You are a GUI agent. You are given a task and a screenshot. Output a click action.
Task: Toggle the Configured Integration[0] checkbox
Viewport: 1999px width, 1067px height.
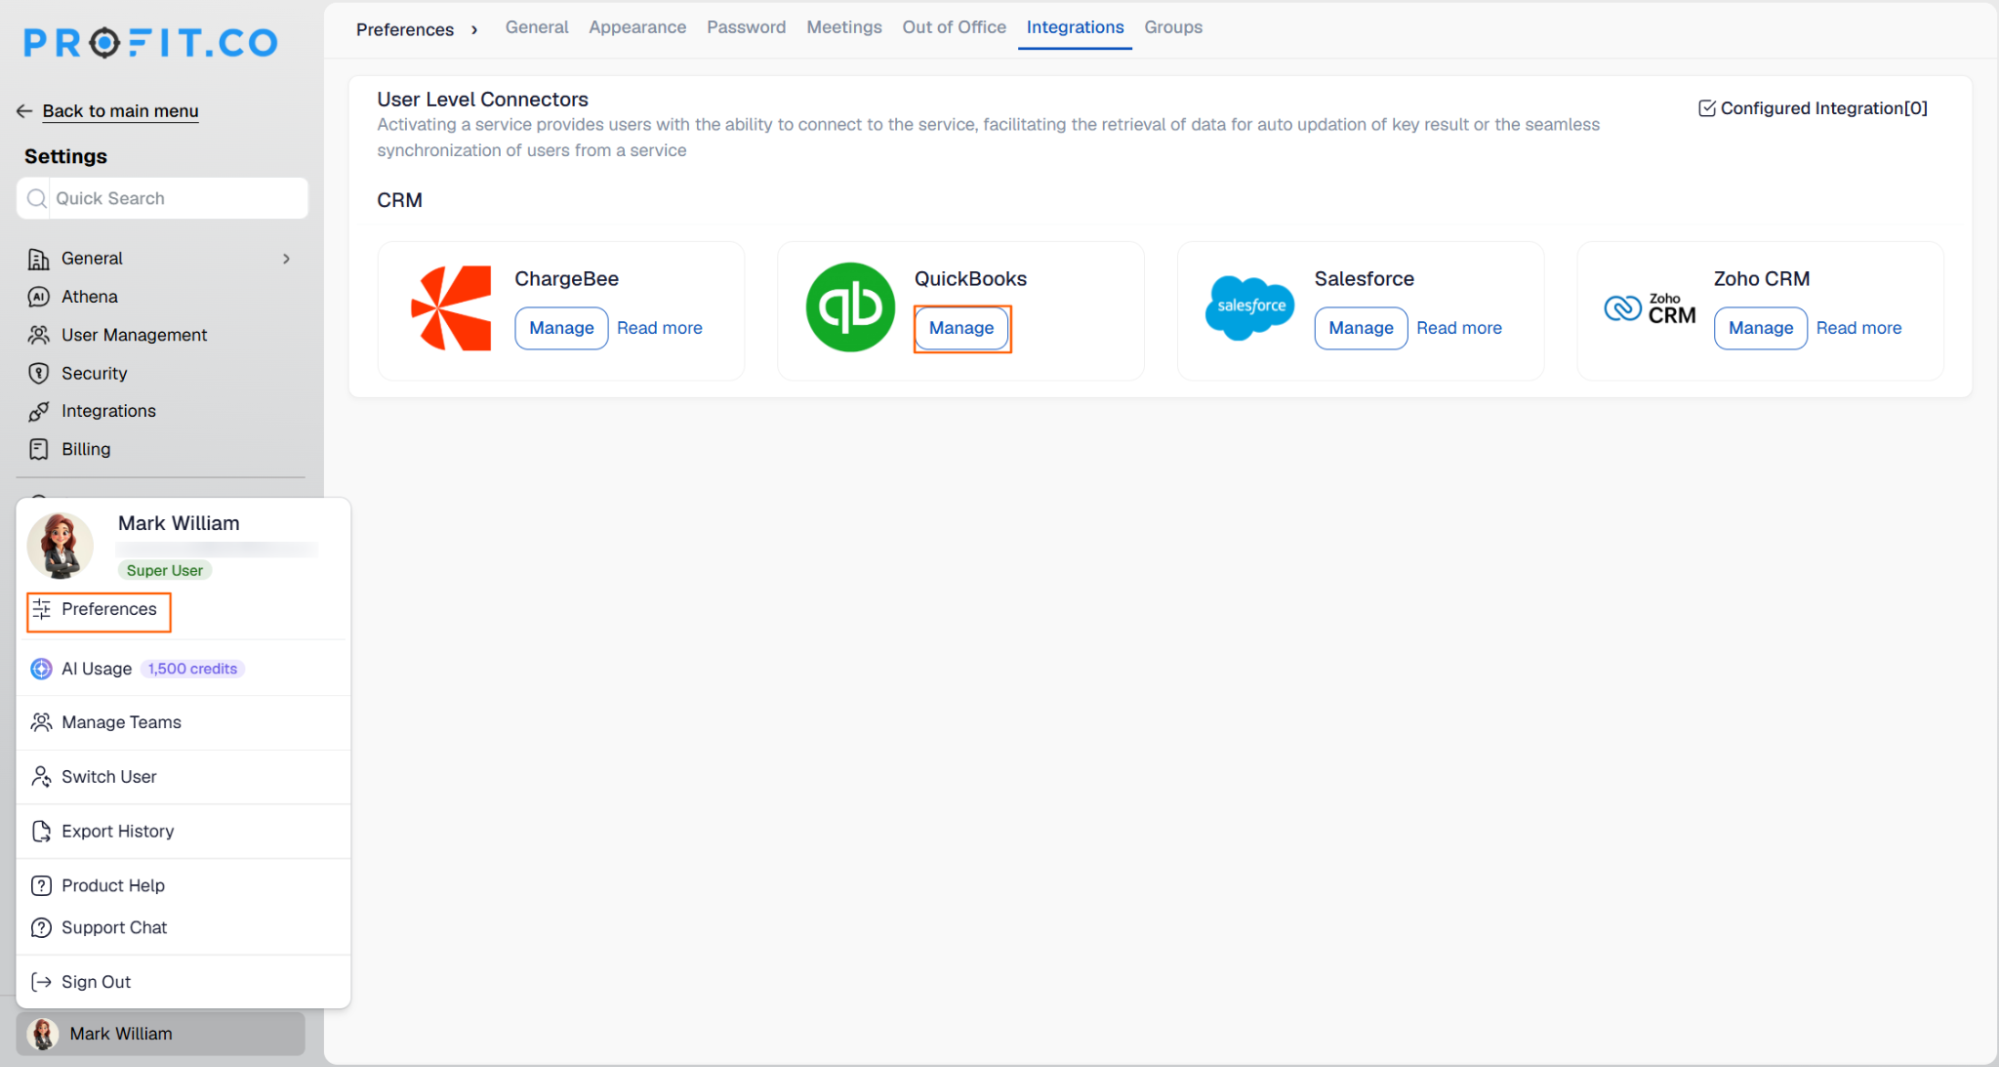click(1707, 108)
